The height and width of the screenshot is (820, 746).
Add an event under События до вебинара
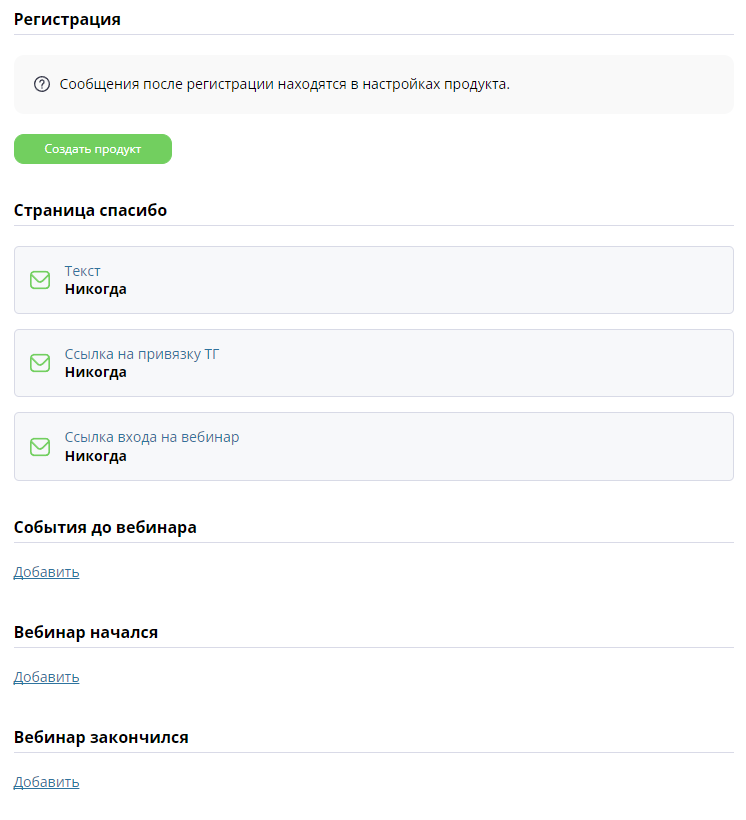pos(47,572)
